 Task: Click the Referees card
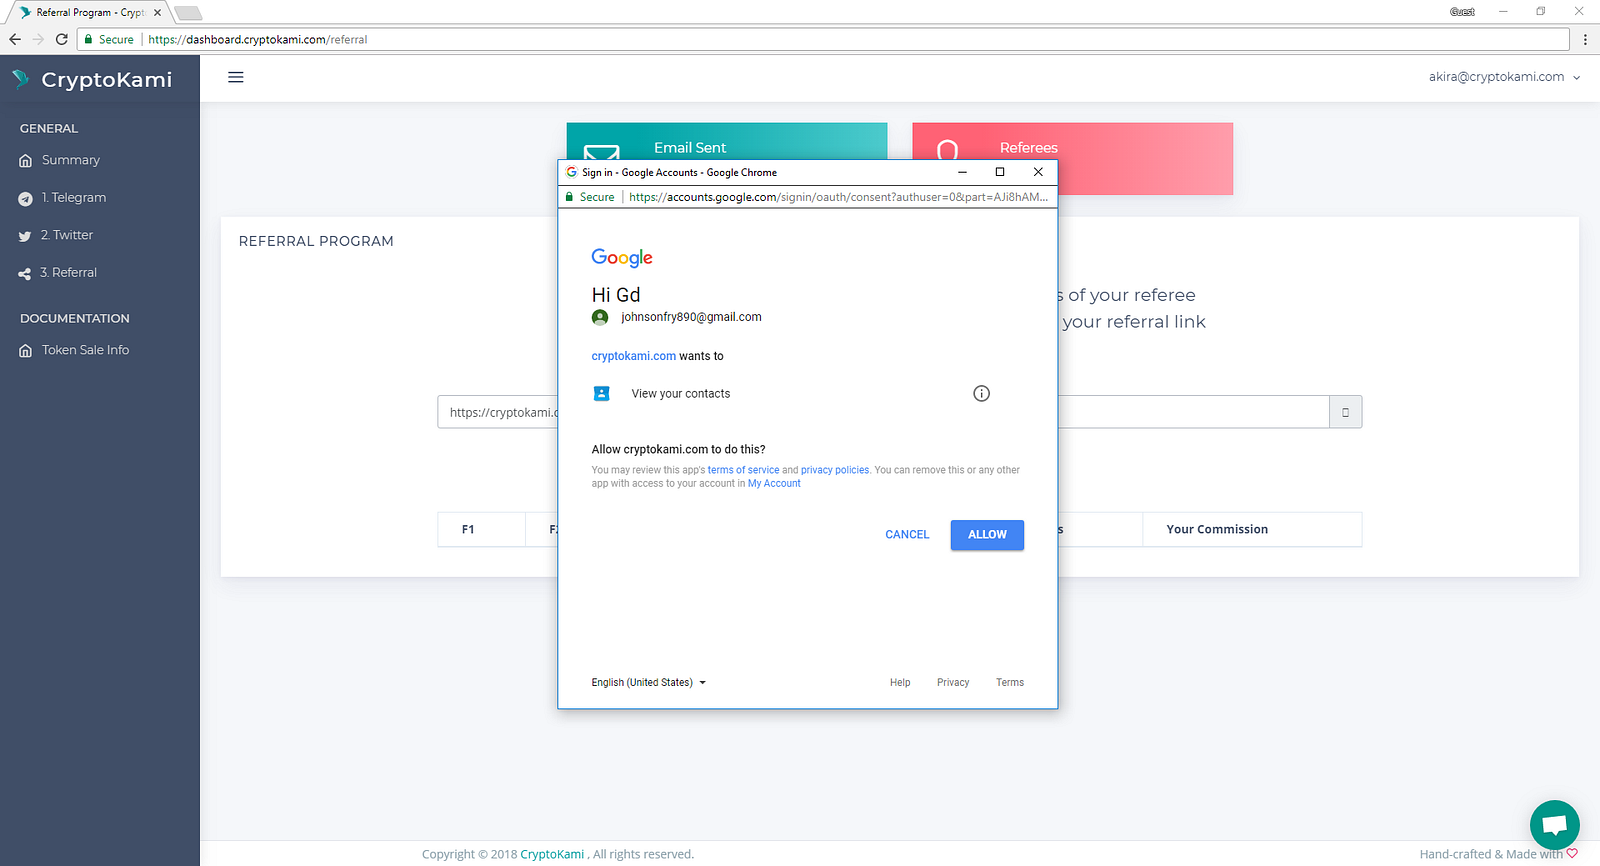click(x=1072, y=159)
